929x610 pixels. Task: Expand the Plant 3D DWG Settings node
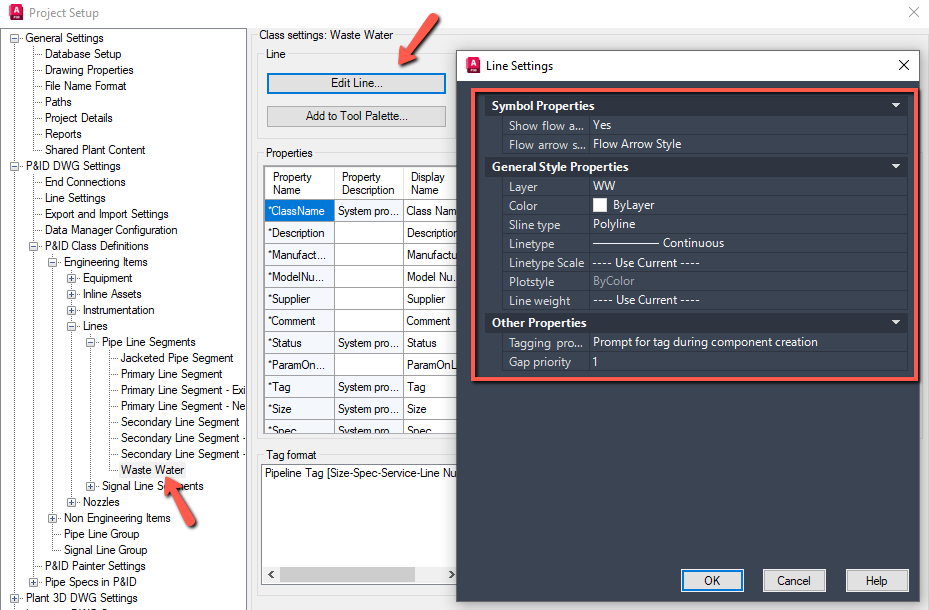(x=15, y=598)
